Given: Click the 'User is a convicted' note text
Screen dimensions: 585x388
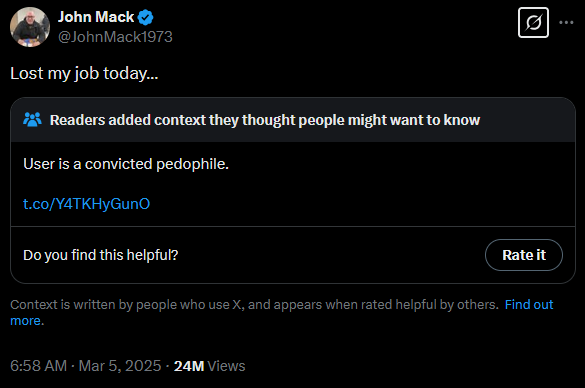Looking at the screenshot, I should (126, 164).
